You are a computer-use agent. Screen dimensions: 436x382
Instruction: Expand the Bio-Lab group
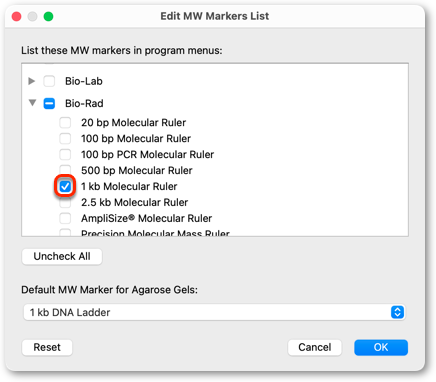coord(32,81)
